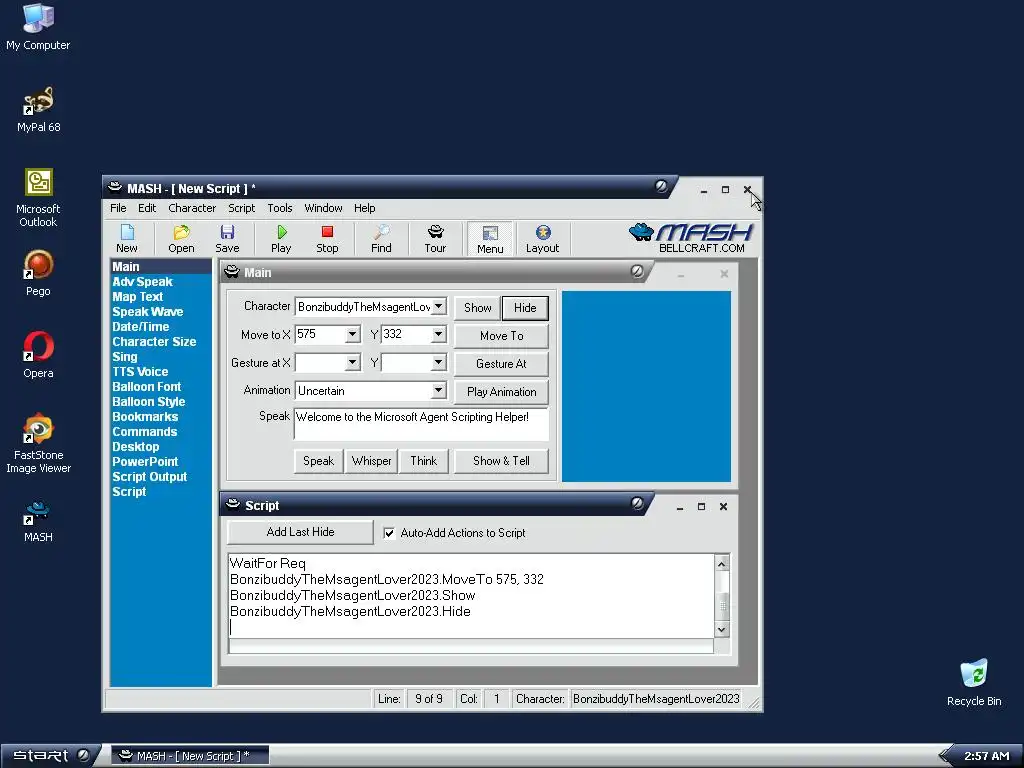
Task: Select Speak Wave in the sidebar
Action: point(148,312)
